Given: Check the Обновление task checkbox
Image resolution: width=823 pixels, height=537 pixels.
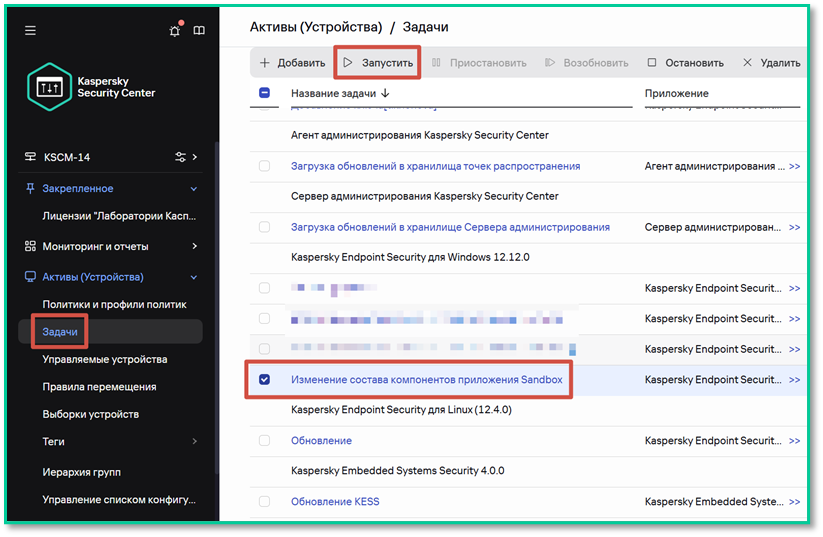Looking at the screenshot, I should click(265, 440).
